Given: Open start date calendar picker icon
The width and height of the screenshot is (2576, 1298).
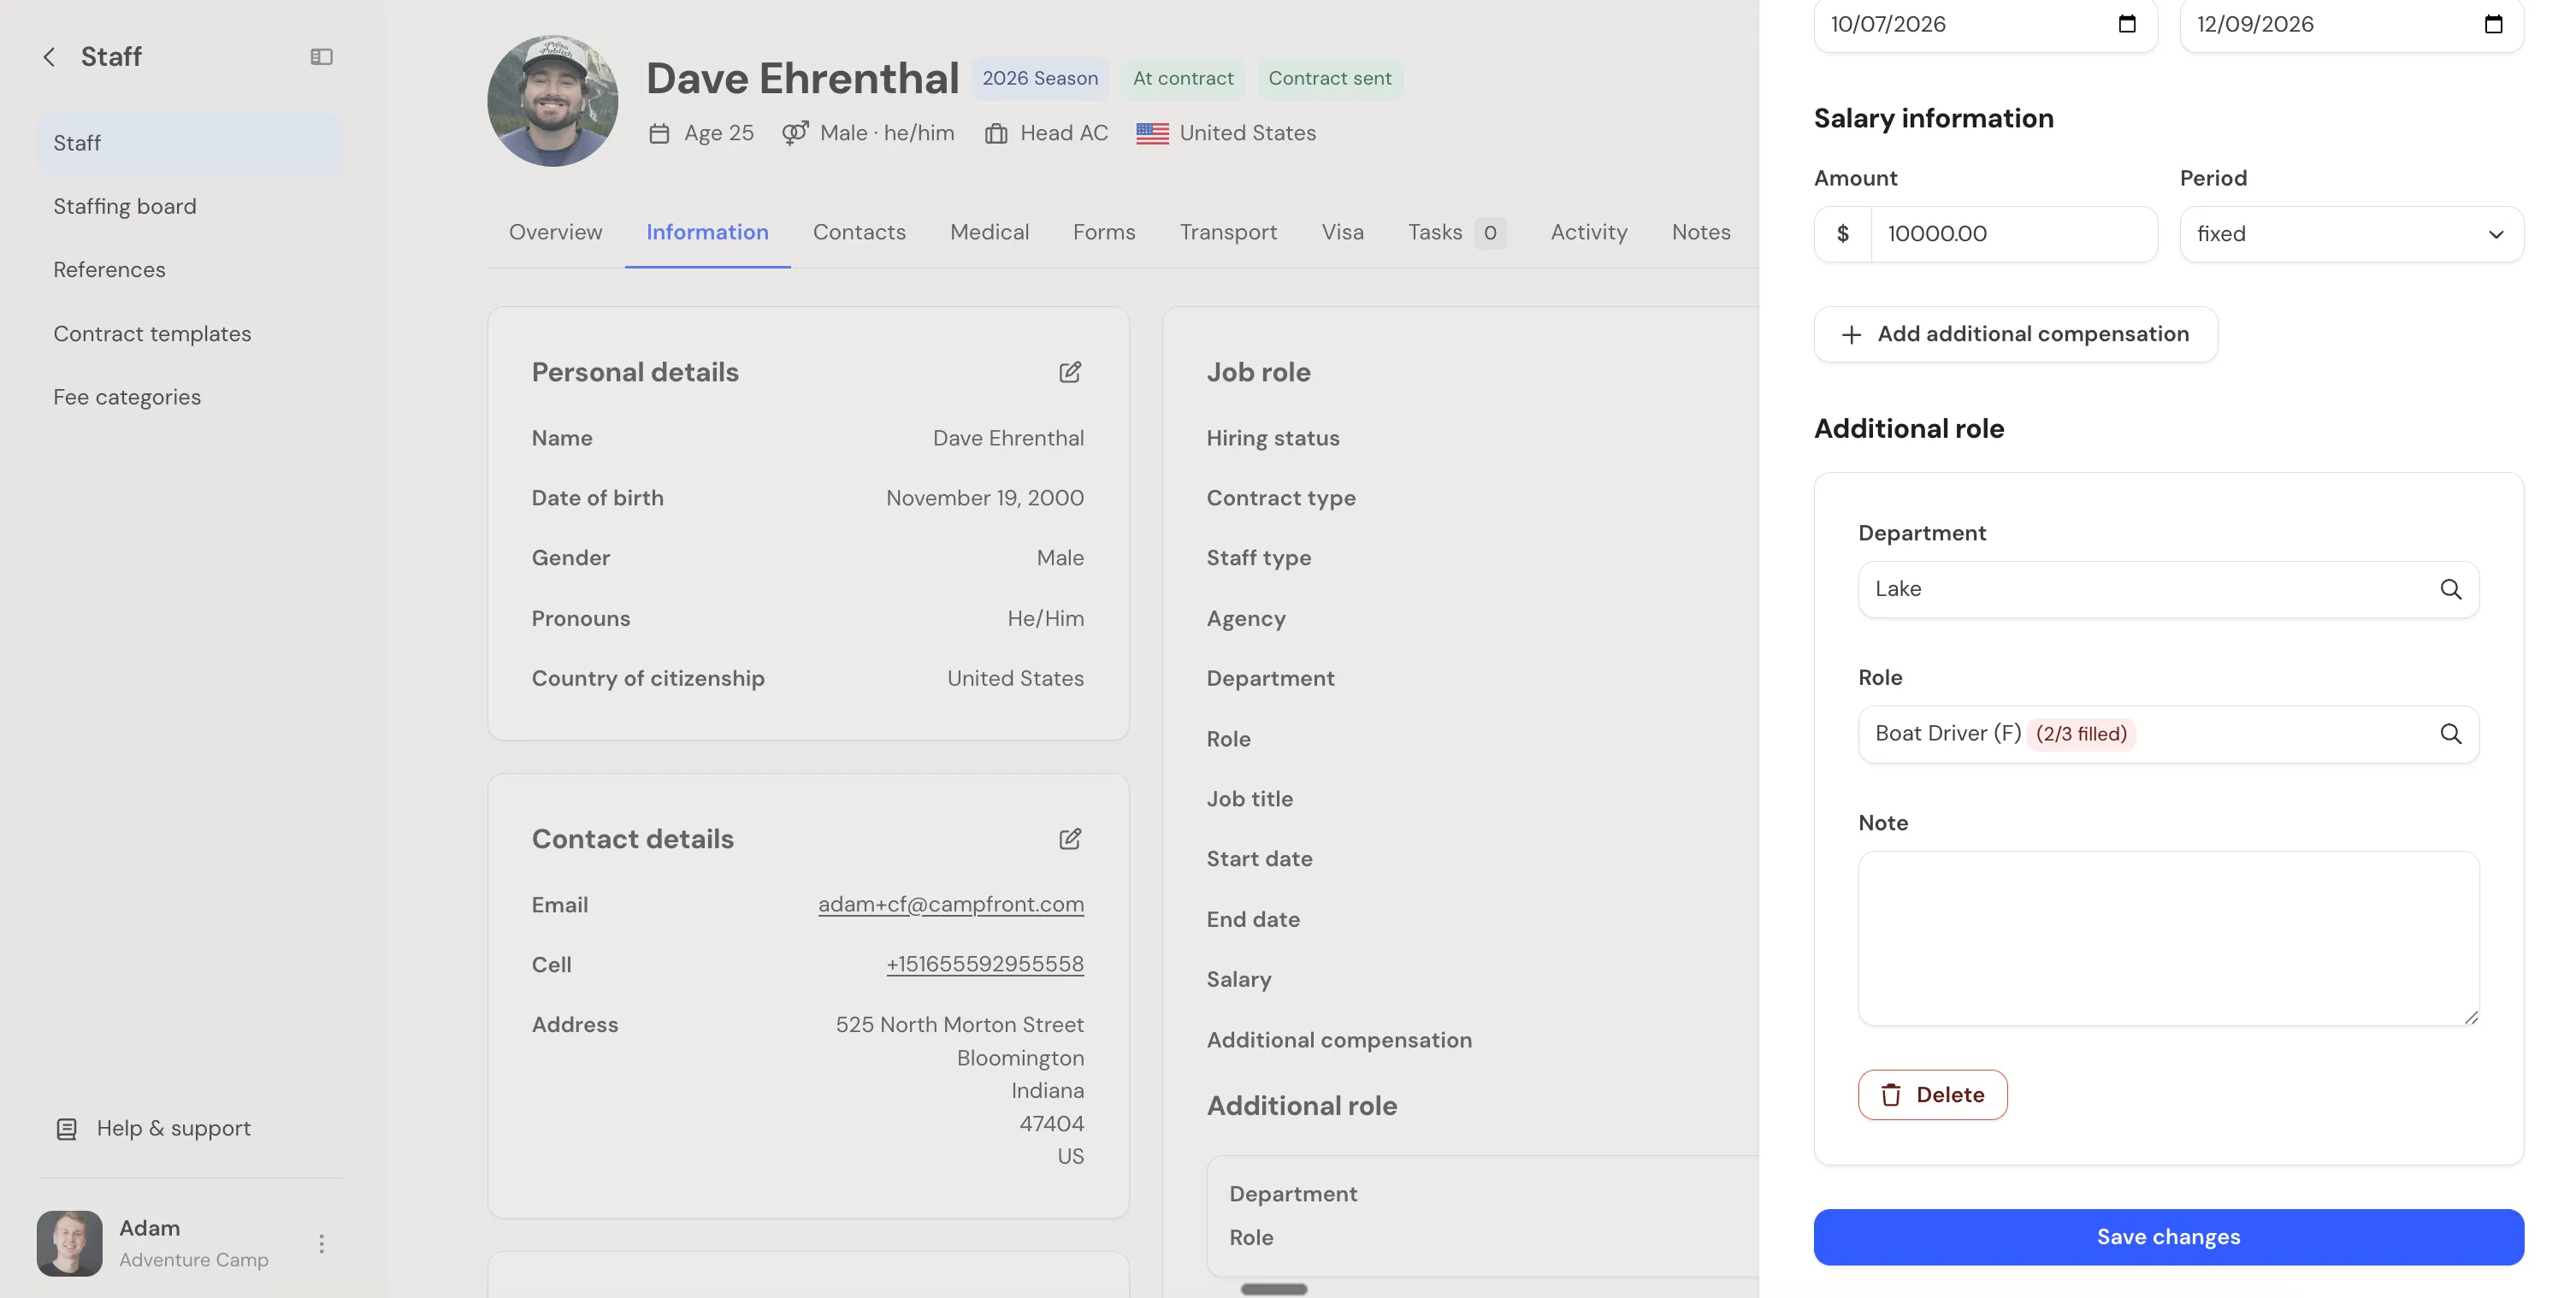Looking at the screenshot, I should tap(2127, 24).
